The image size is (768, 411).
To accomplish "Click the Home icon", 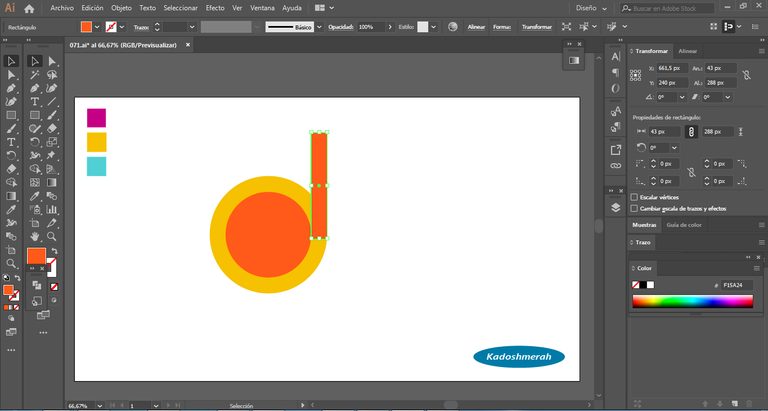I will 29,8.
